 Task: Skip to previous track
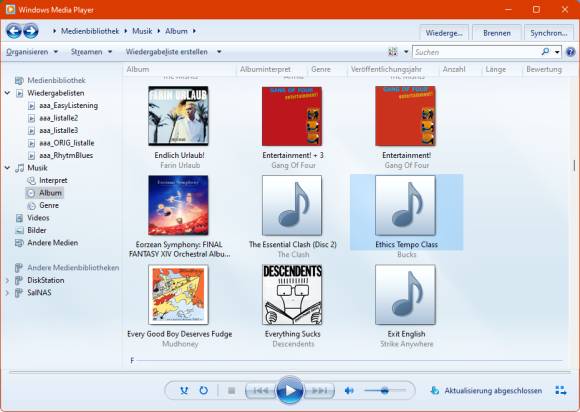click(x=261, y=390)
